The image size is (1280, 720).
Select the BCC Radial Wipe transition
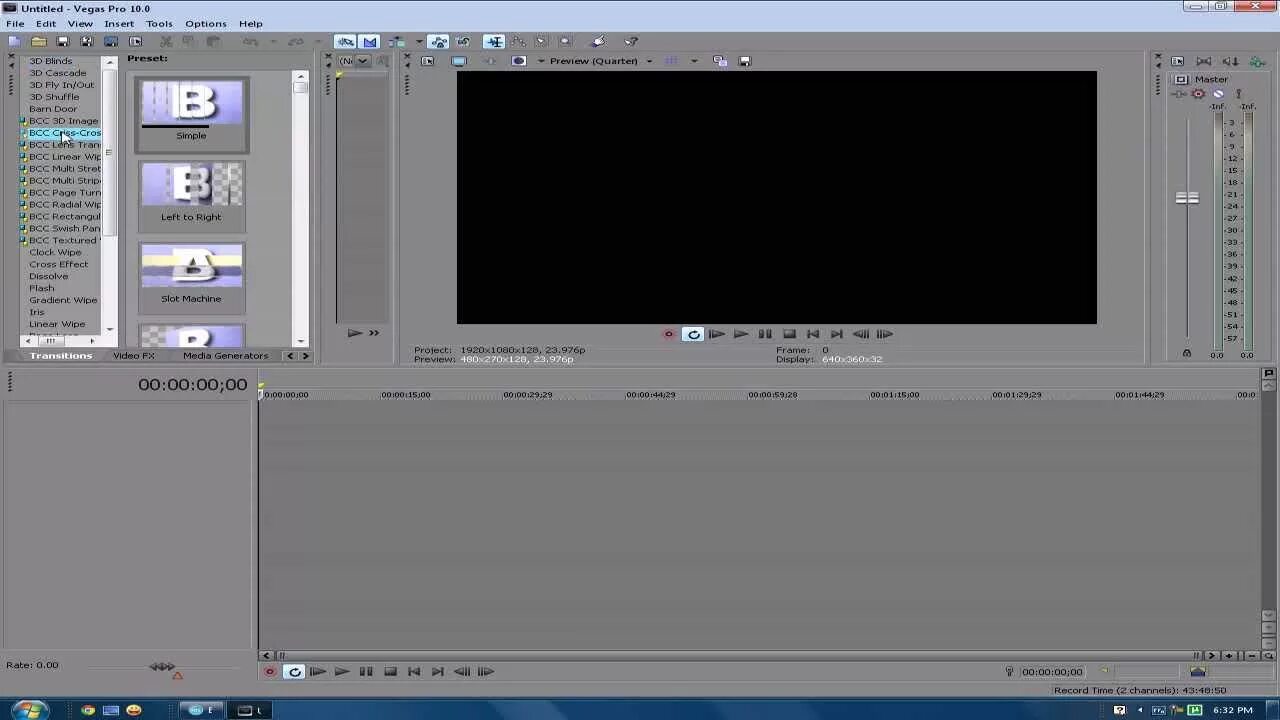(63, 204)
